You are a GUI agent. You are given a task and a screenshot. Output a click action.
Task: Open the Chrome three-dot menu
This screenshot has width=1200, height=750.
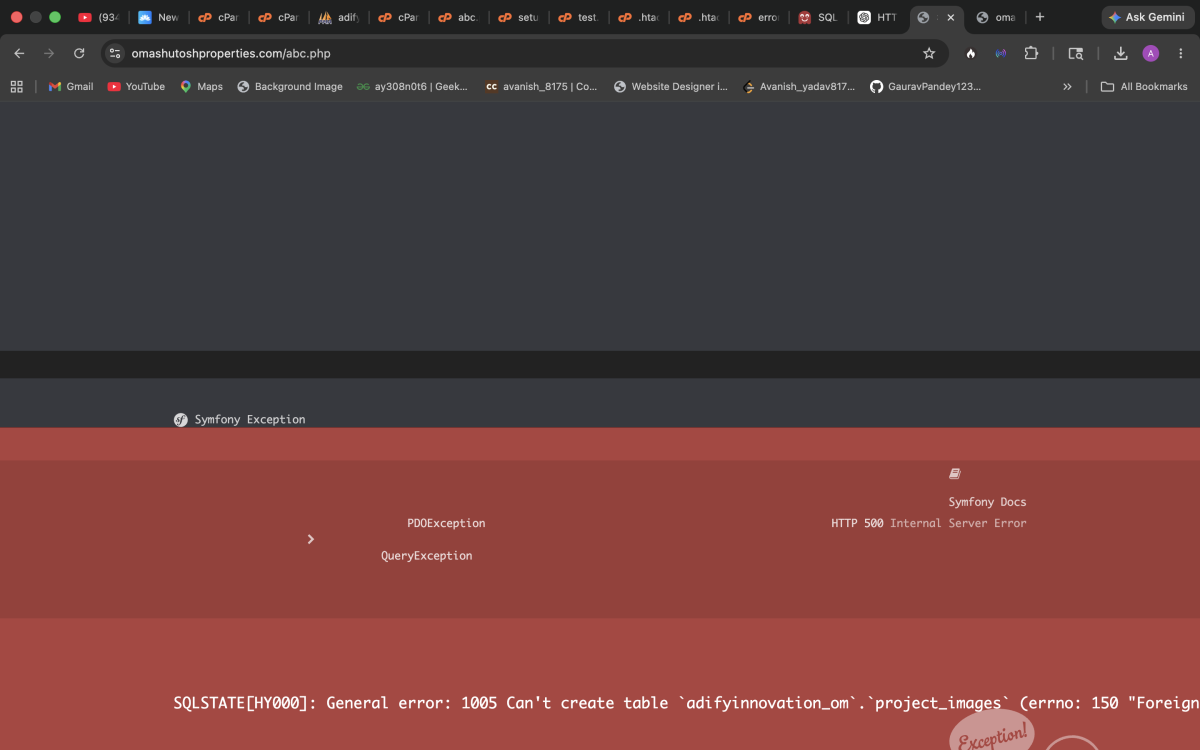[1181, 53]
